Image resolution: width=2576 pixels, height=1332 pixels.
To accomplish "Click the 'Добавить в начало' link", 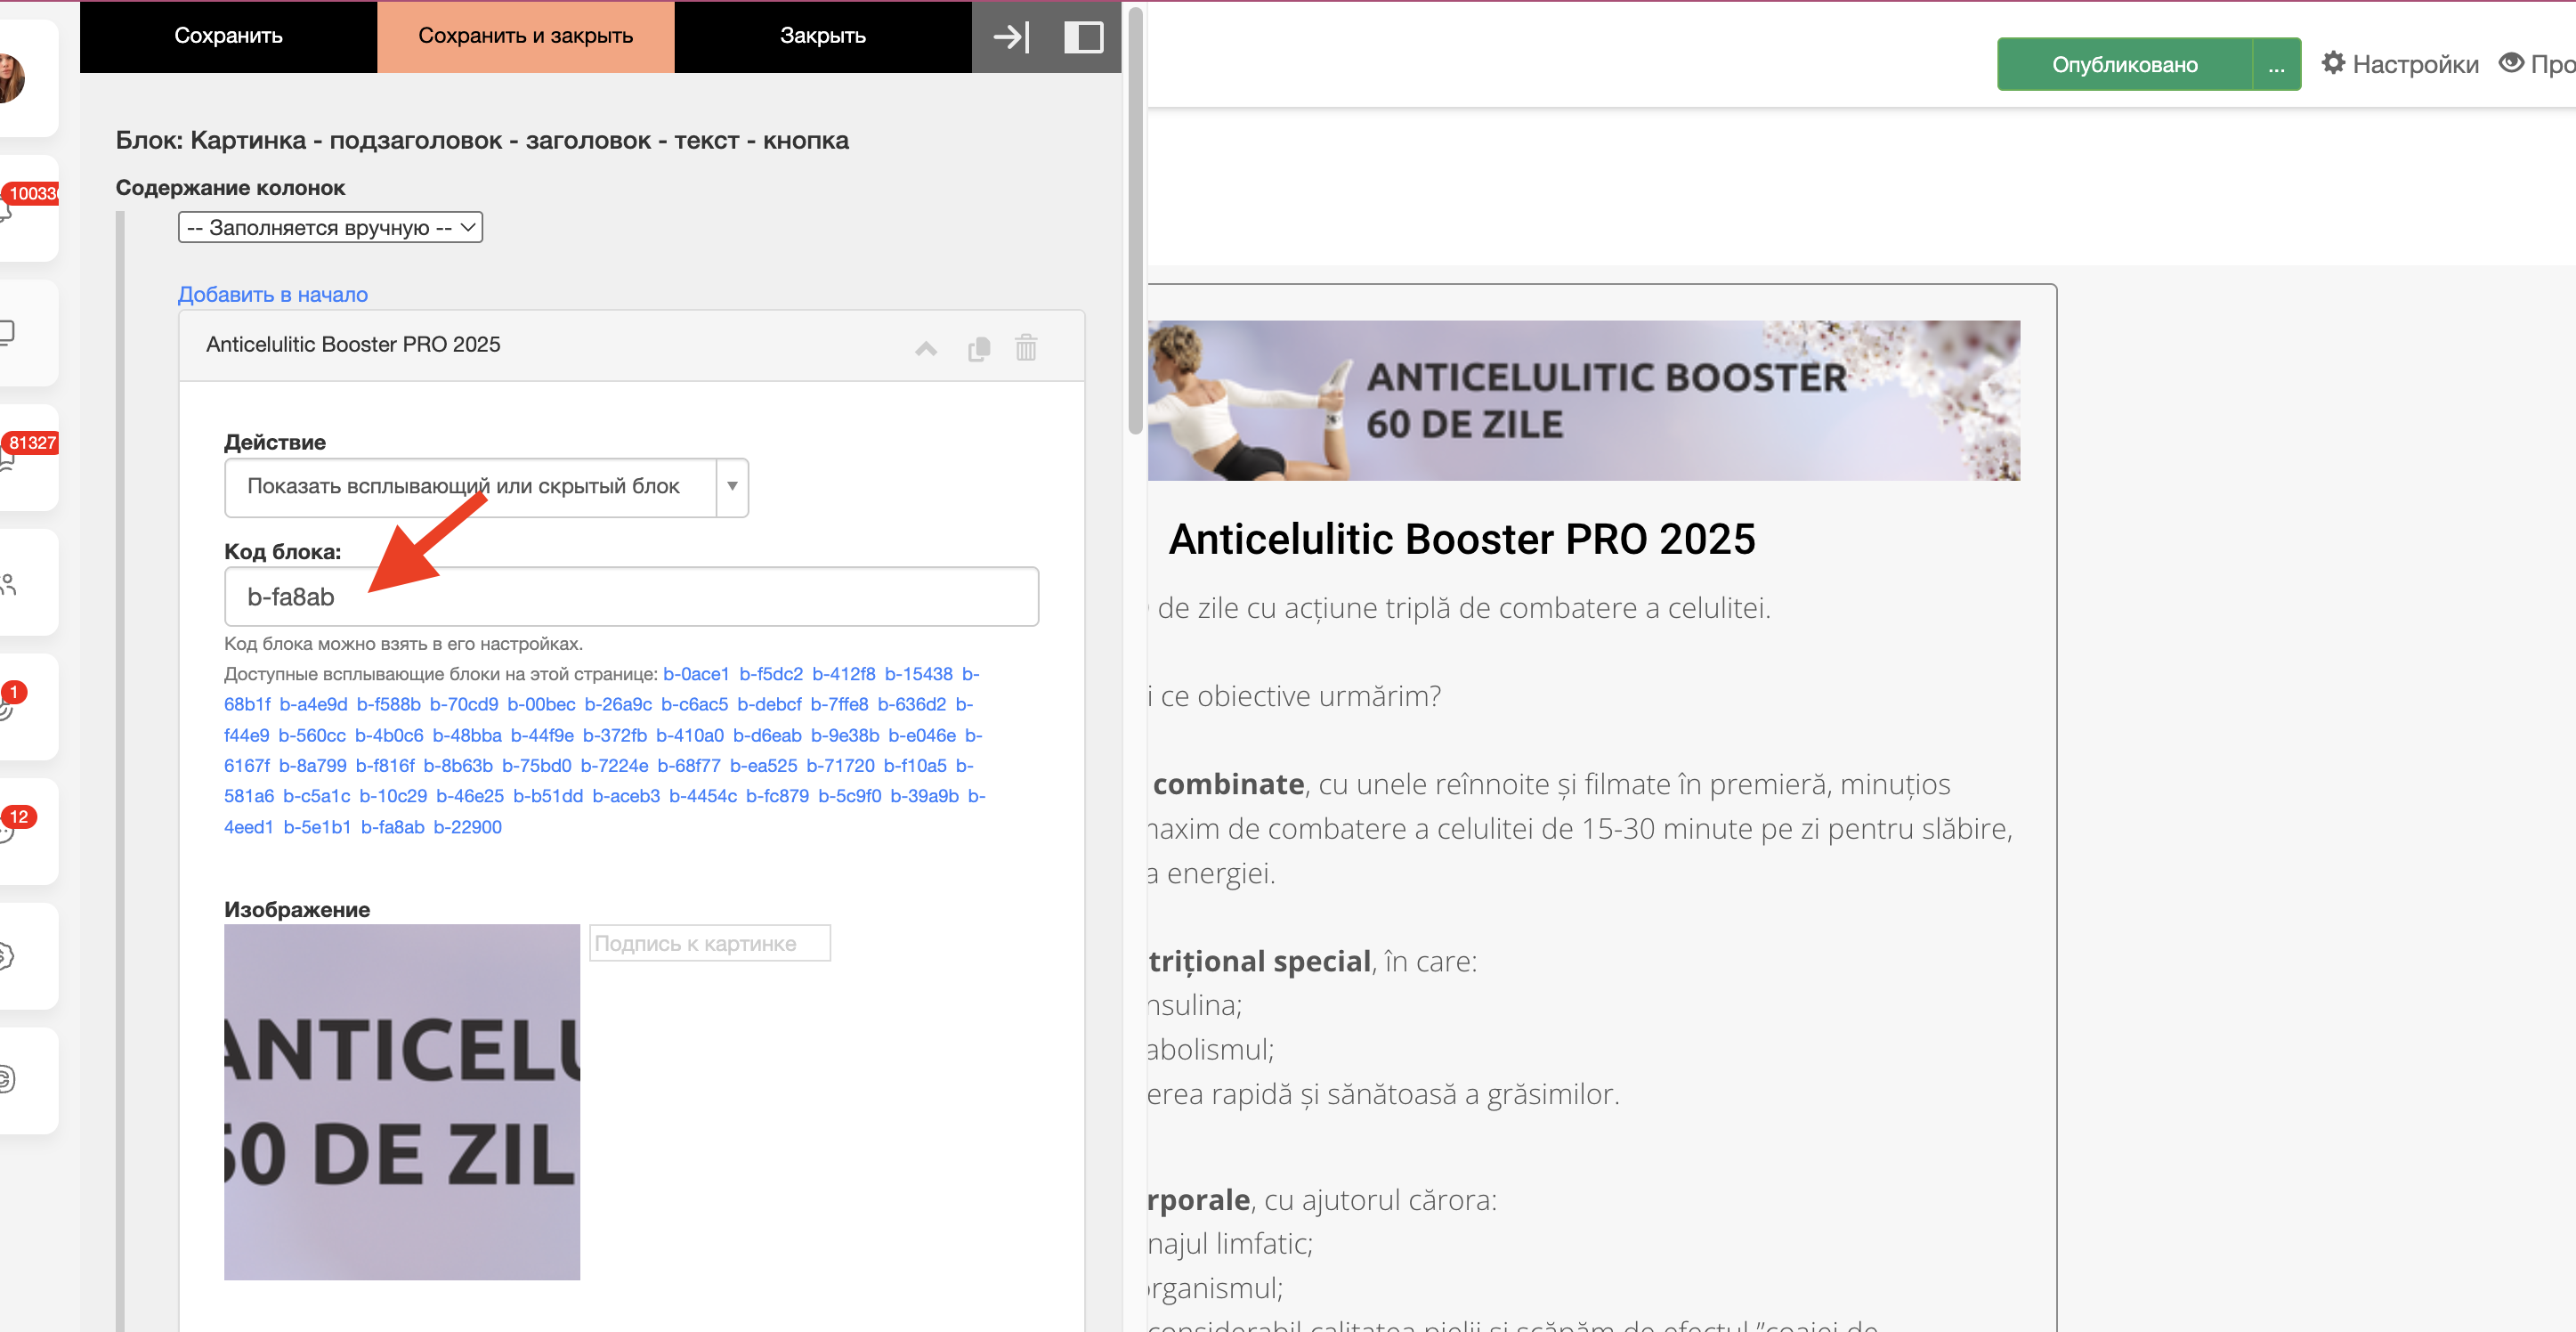I will click(272, 294).
